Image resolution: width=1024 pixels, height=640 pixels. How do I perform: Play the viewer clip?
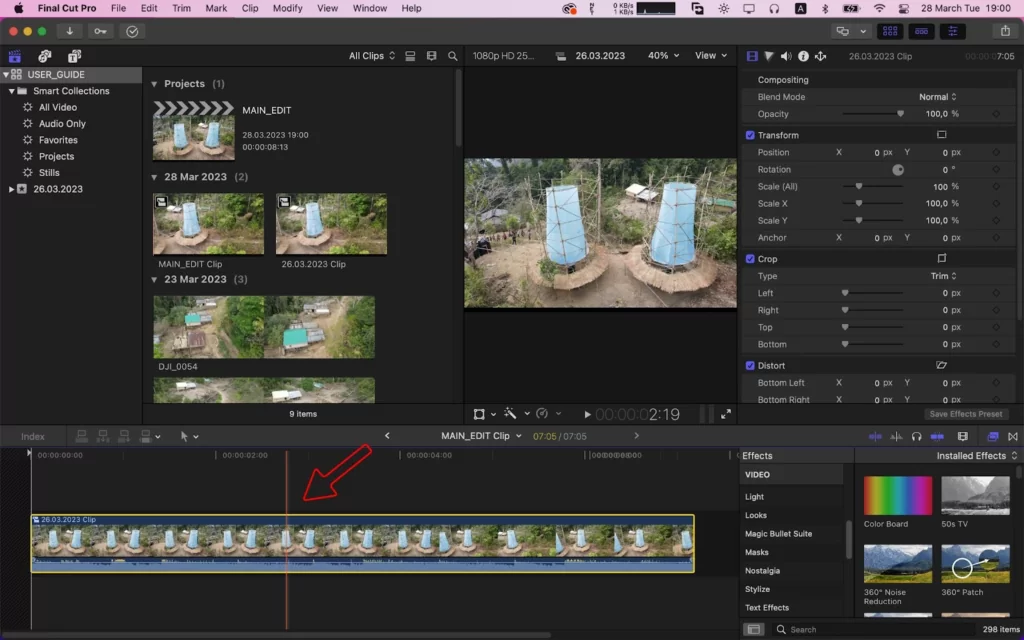click(587, 415)
